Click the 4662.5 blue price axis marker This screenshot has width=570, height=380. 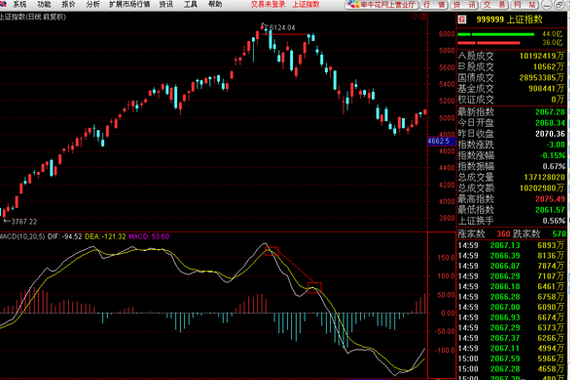[x=441, y=141]
